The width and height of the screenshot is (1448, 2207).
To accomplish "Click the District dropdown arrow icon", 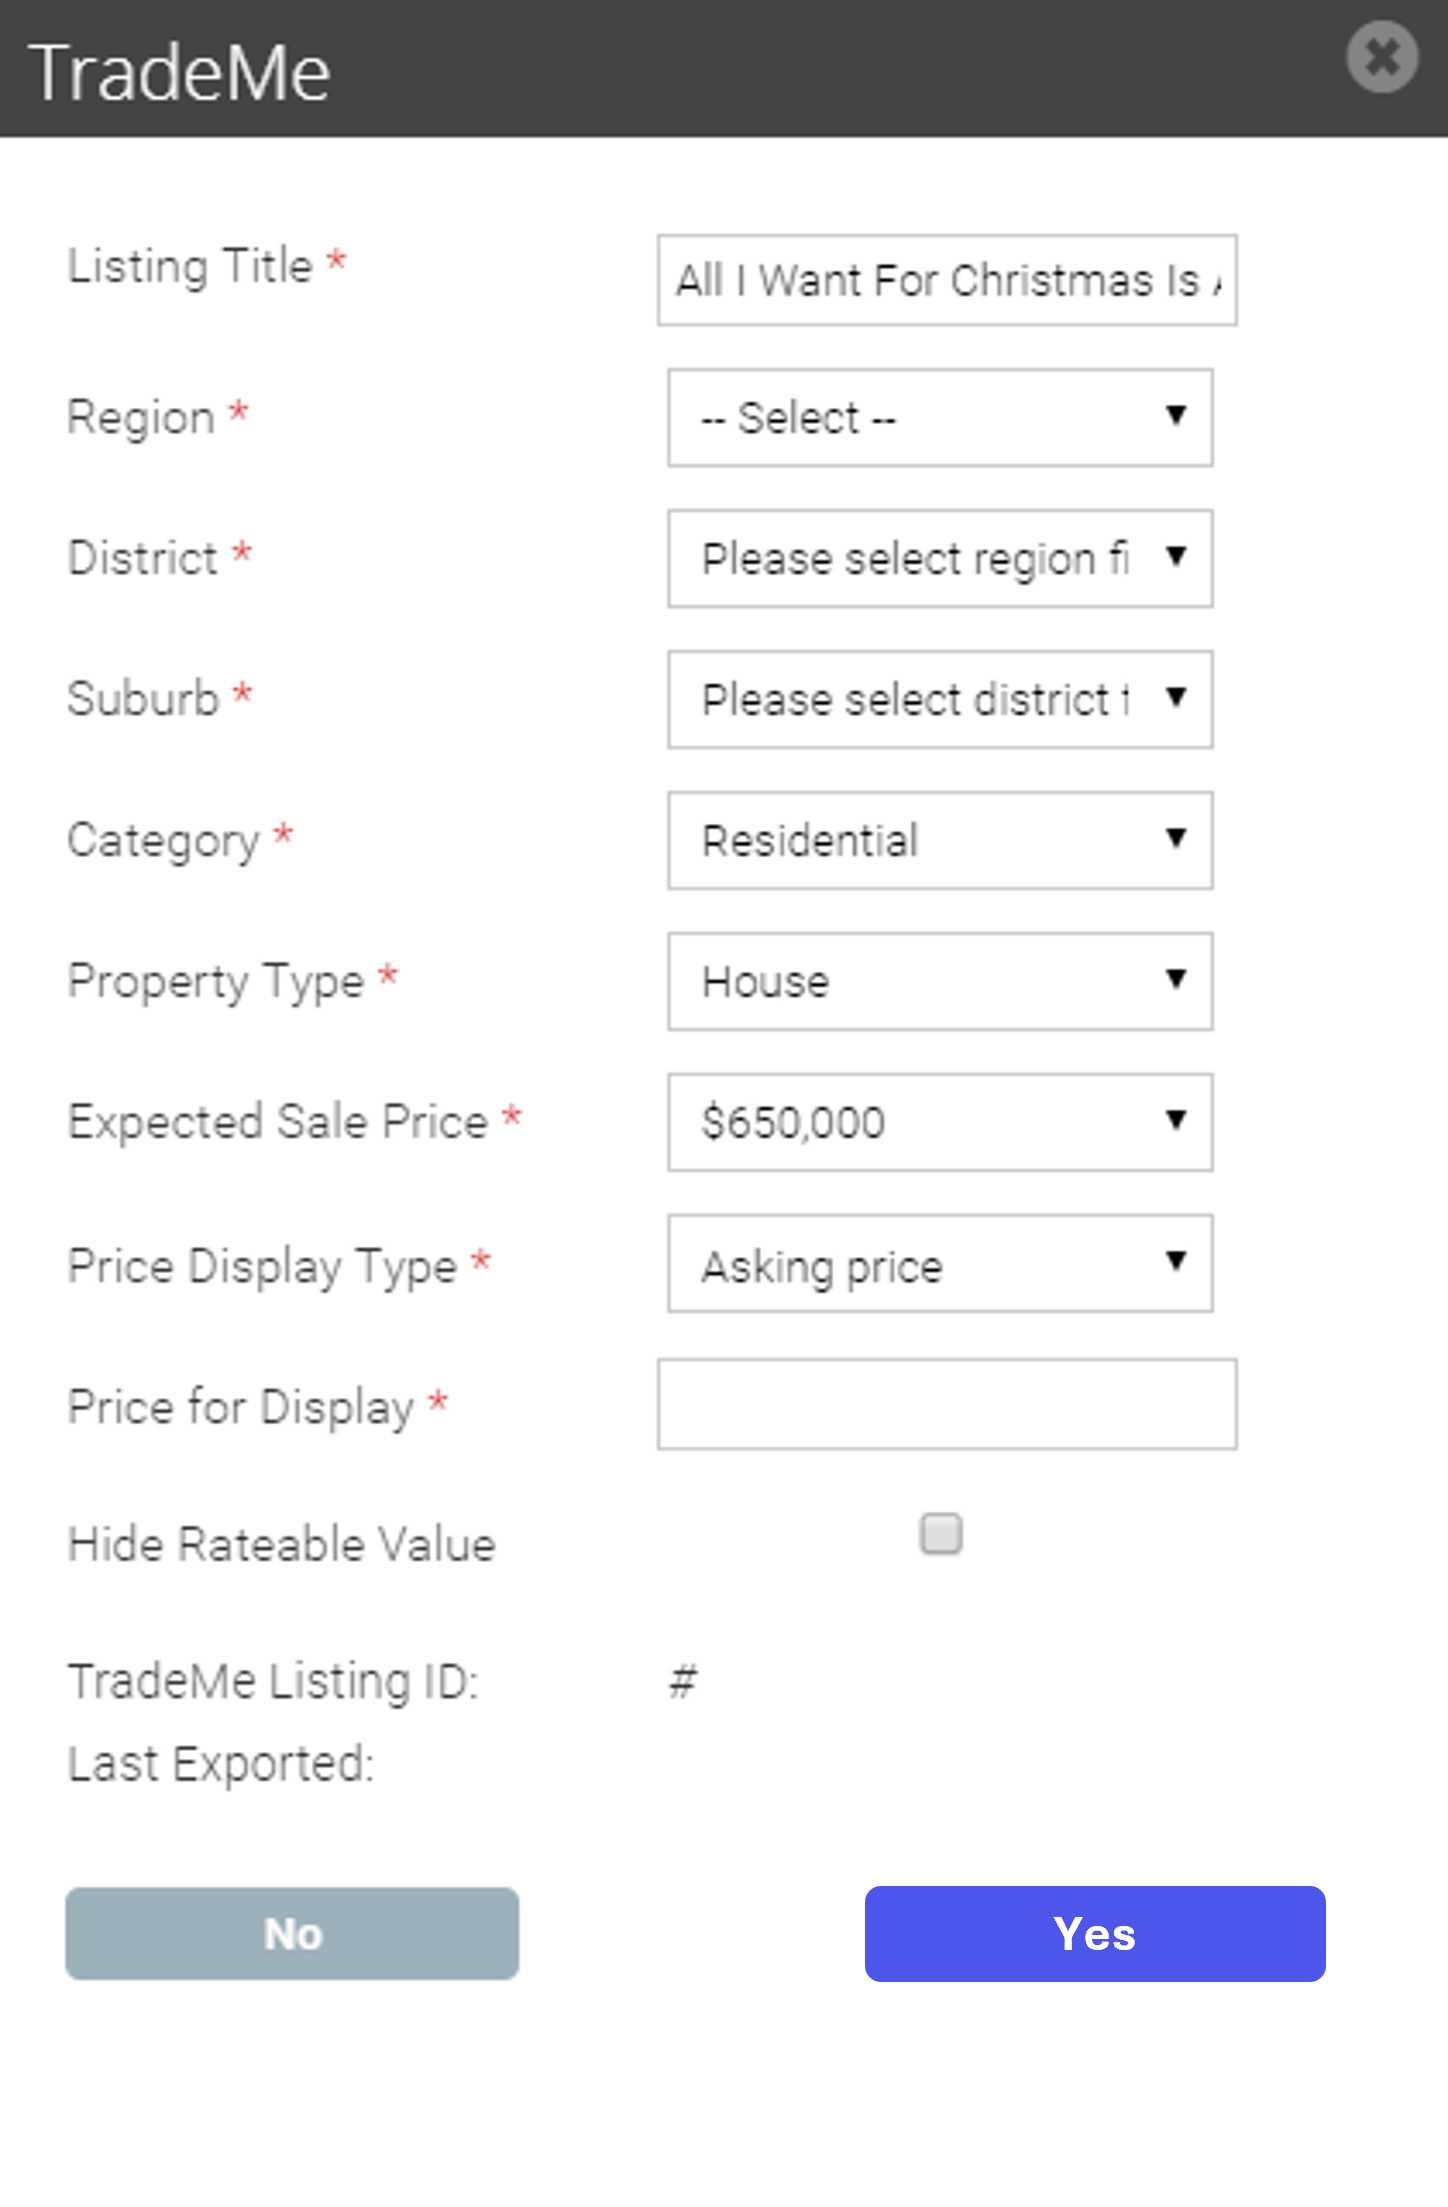I will 1176,555.
